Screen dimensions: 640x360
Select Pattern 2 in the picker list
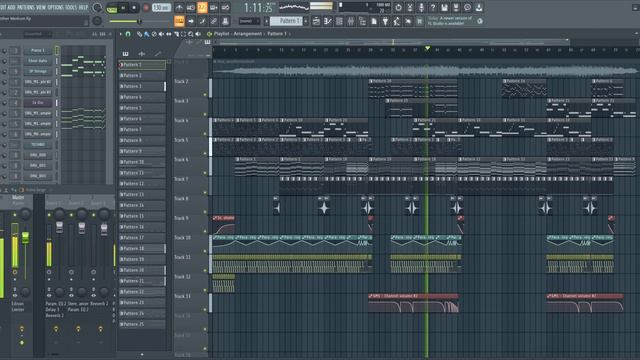(x=142, y=76)
